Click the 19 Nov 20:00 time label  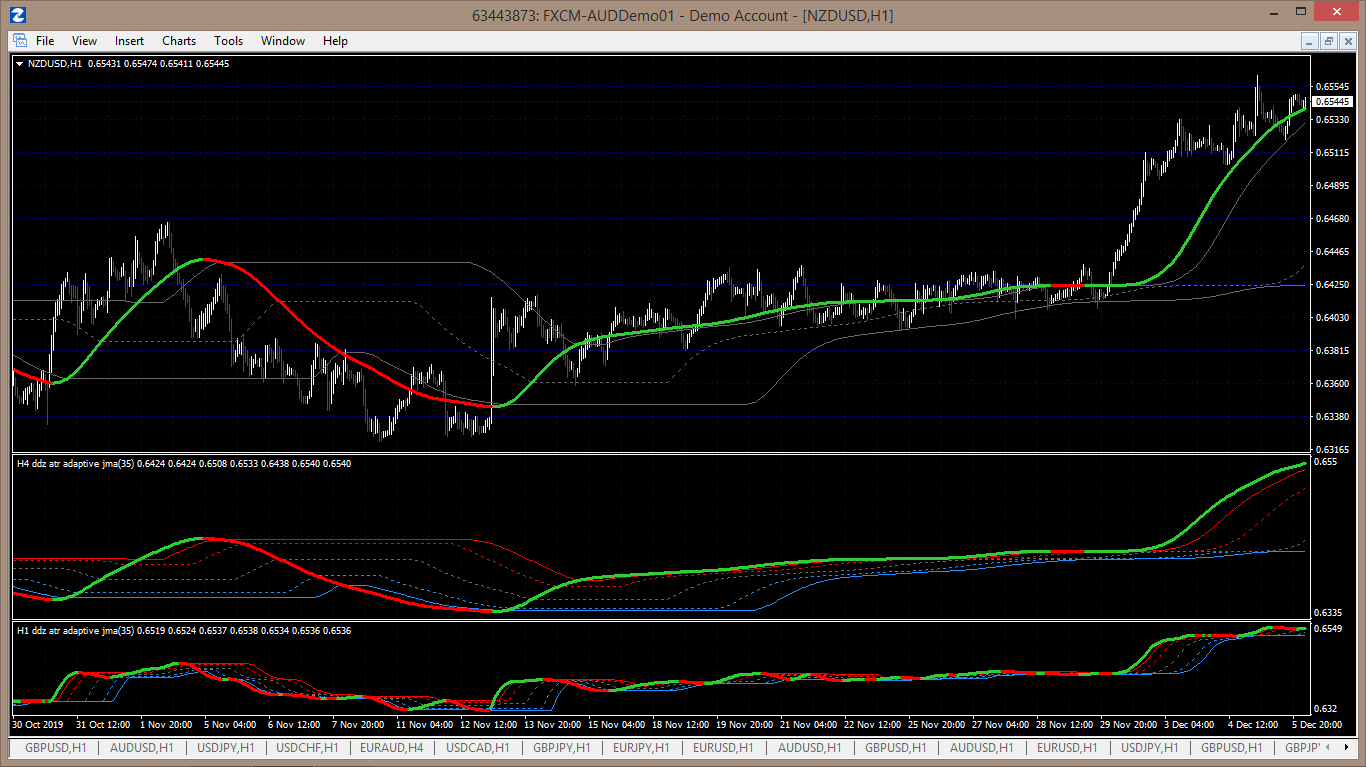coord(745,724)
